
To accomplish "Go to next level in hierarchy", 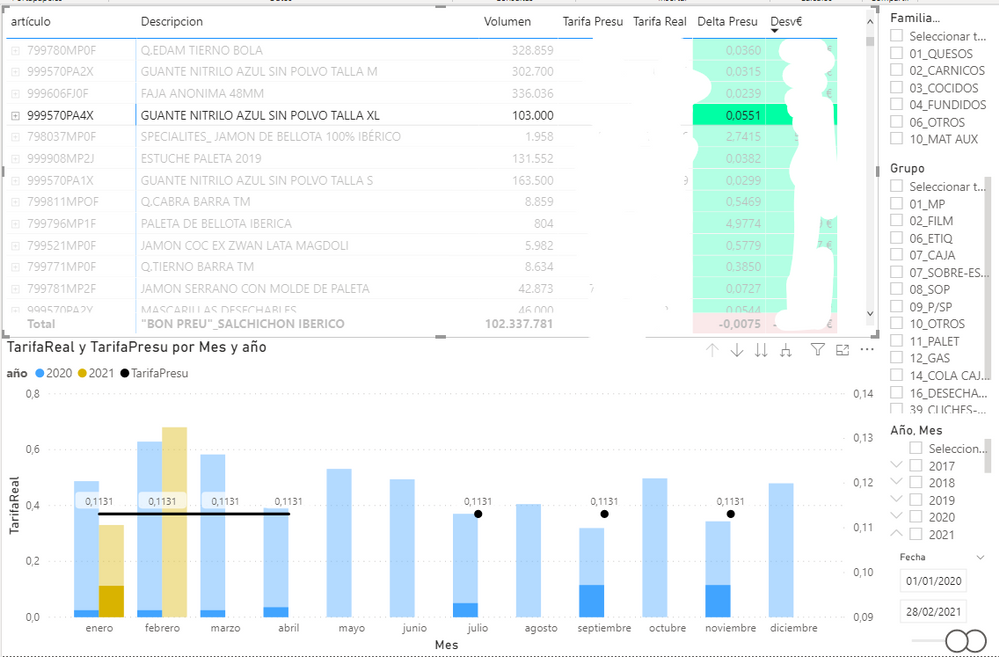I will pos(761,350).
